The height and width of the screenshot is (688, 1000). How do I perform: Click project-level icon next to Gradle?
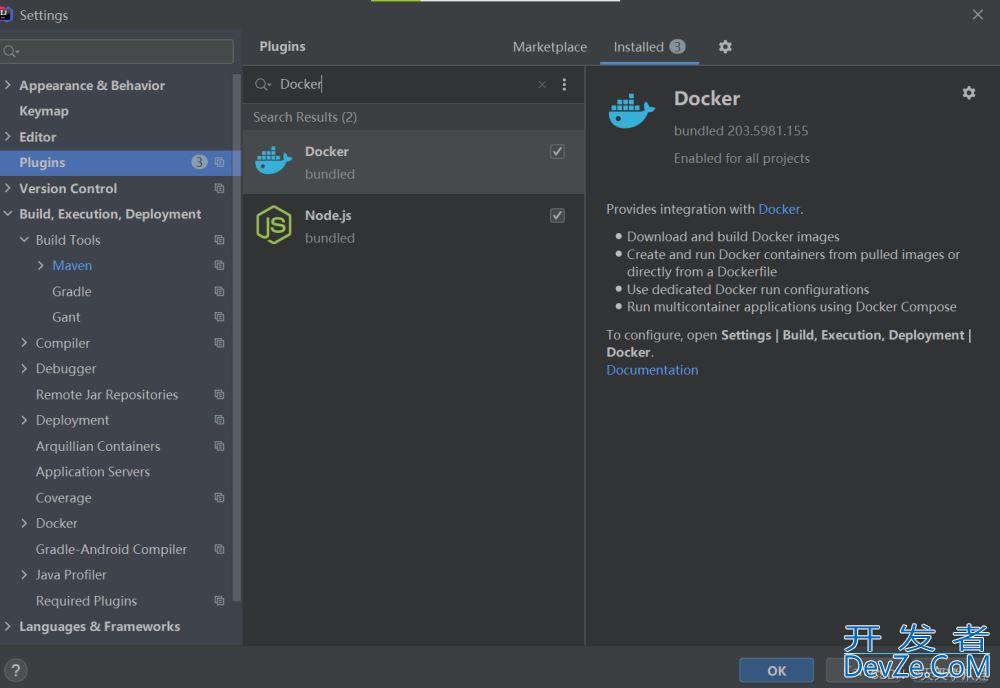(219, 291)
